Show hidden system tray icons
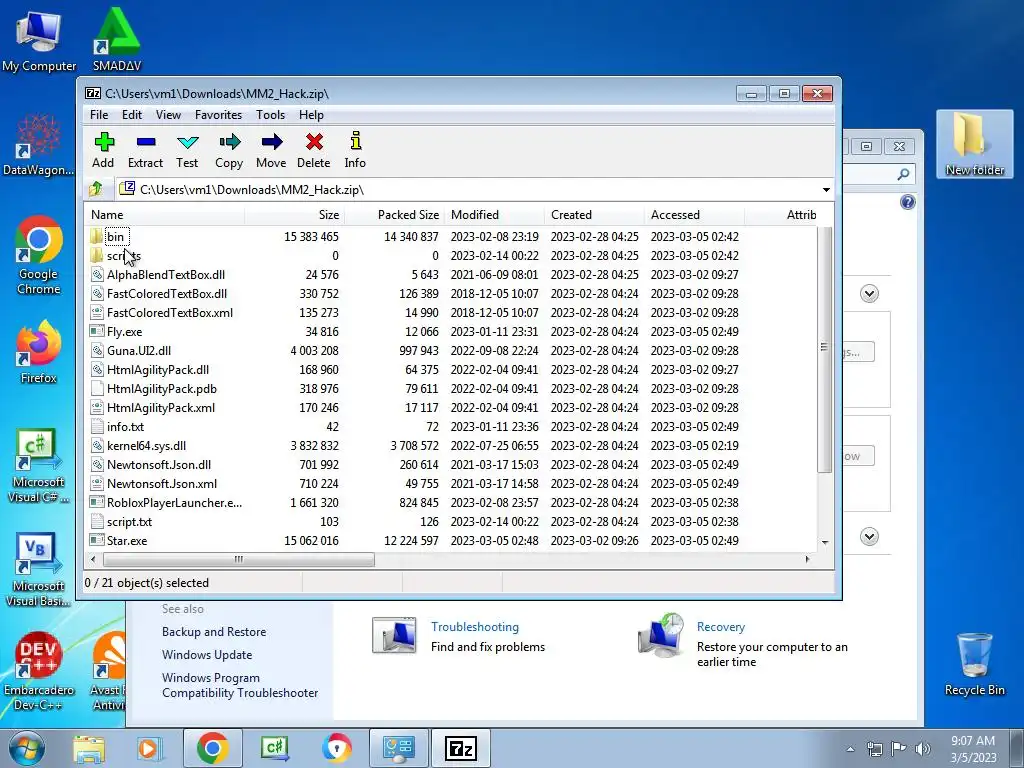This screenshot has width=1024, height=768. tap(850, 749)
